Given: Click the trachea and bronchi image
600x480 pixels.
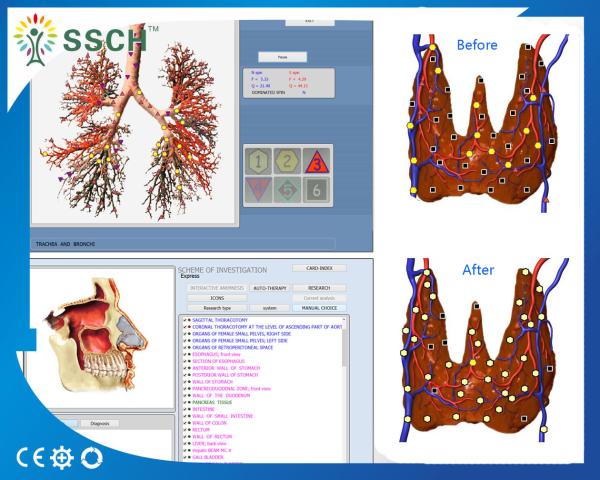Looking at the screenshot, I should coord(132,122).
